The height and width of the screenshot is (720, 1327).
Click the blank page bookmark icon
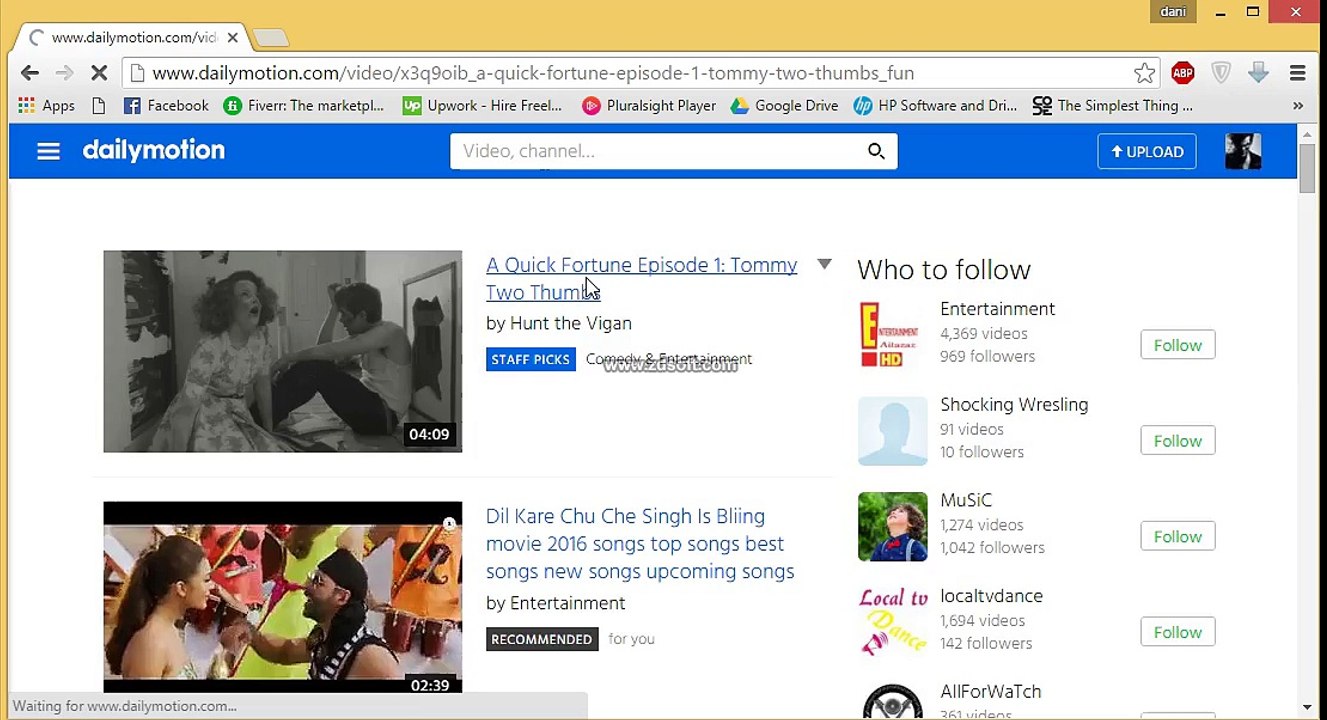98,106
